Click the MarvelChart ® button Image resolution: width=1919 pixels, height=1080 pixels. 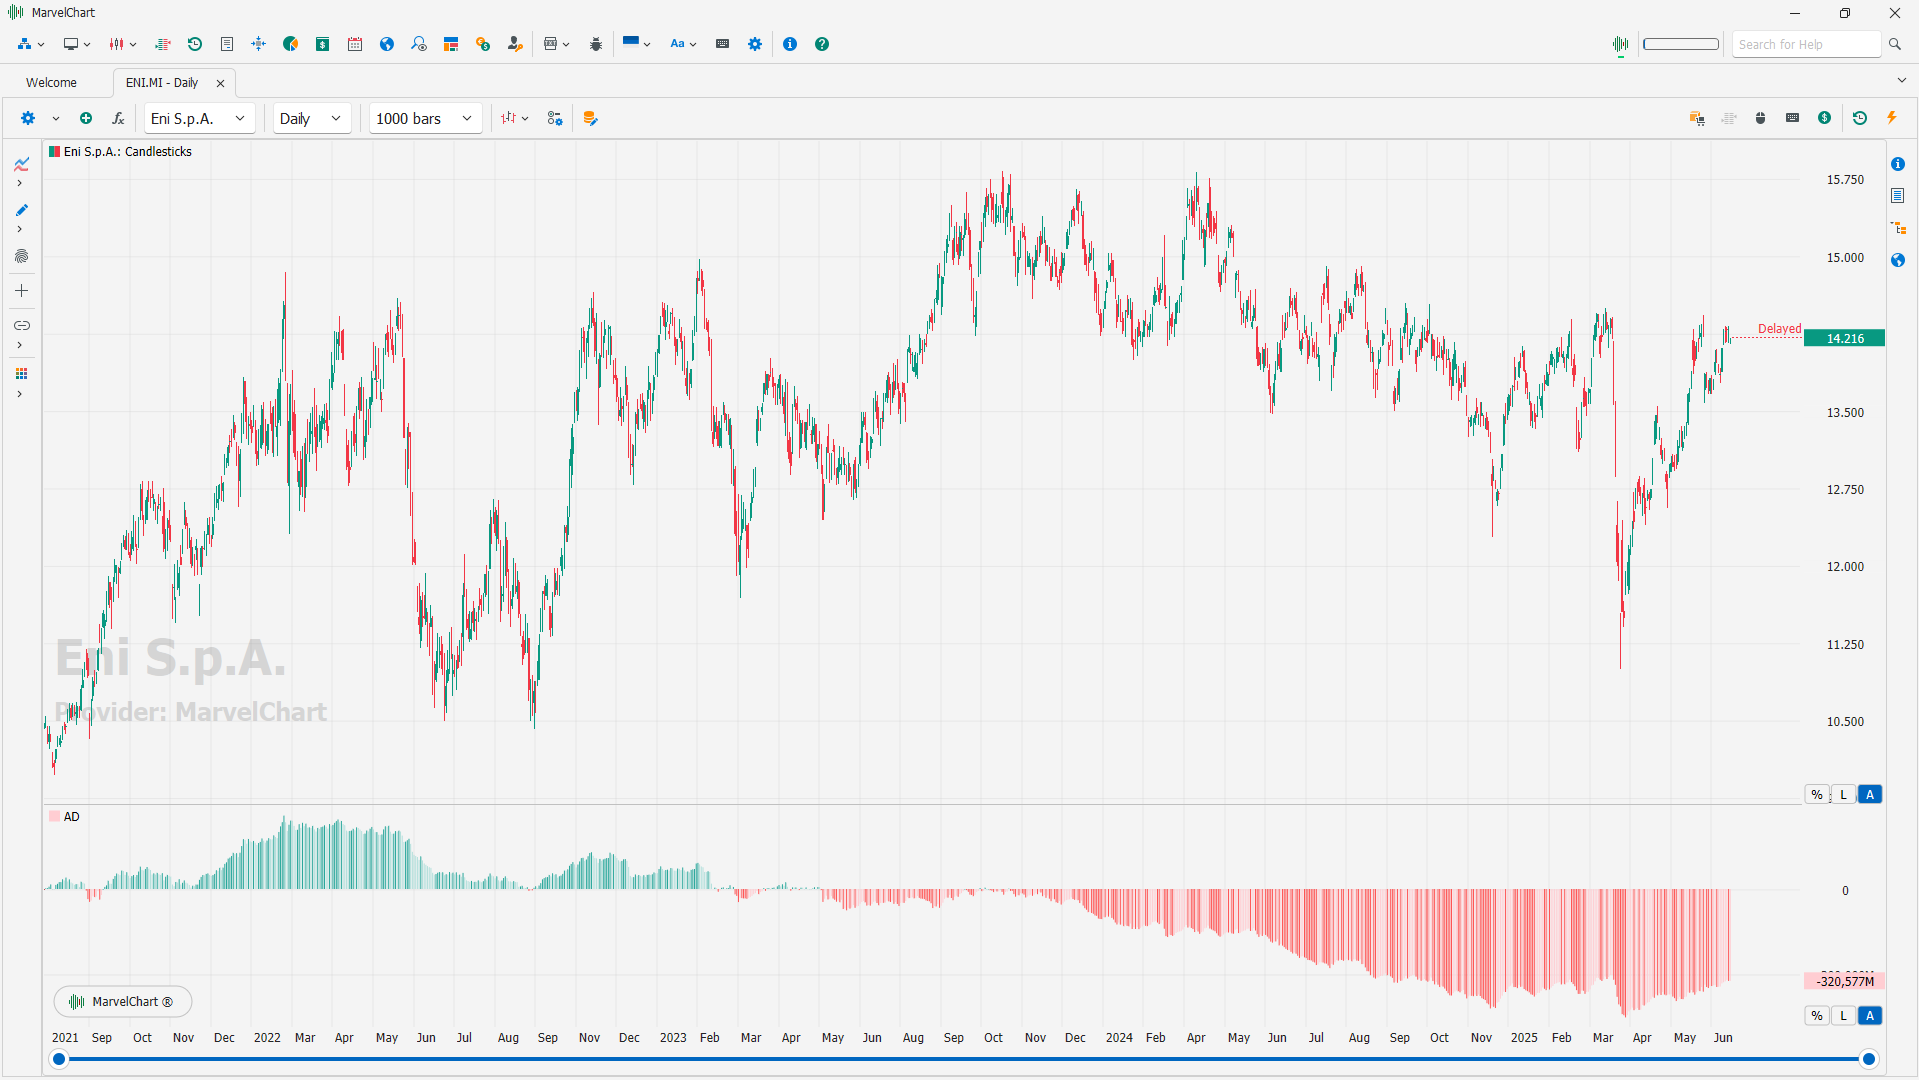(122, 1002)
